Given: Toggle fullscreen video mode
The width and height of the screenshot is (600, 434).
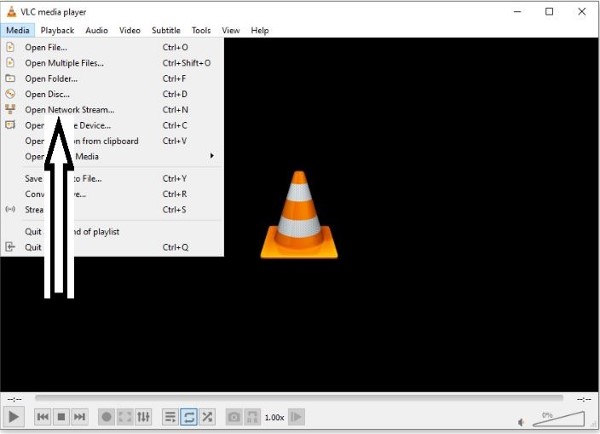Looking at the screenshot, I should click(125, 416).
